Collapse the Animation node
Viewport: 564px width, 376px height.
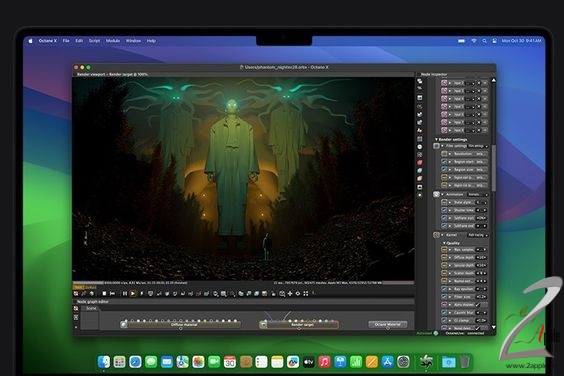pos(442,194)
